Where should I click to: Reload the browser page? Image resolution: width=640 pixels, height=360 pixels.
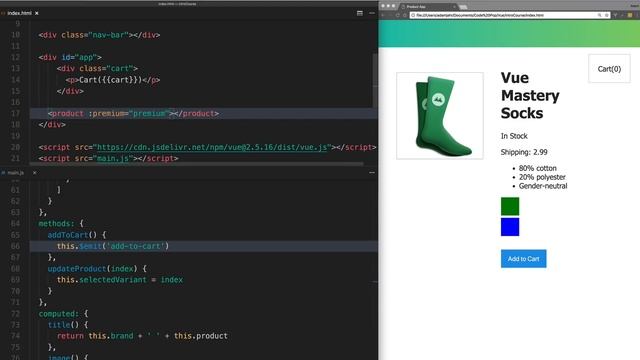tap(398, 15)
